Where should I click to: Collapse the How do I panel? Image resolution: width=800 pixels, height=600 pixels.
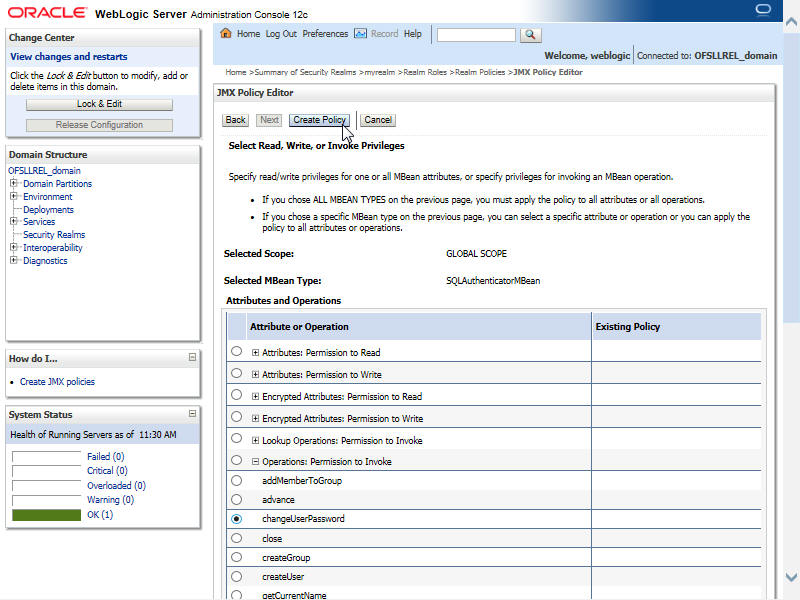[x=192, y=358]
